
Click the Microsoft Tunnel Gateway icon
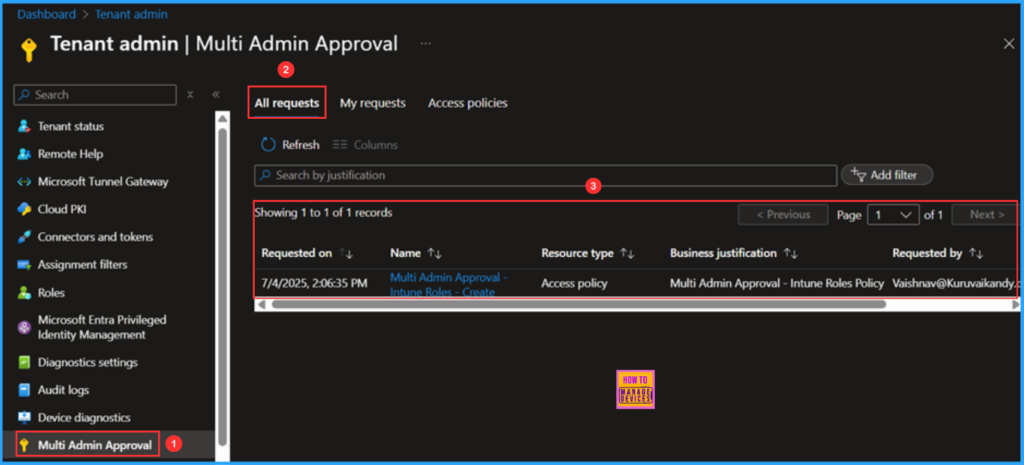coord(24,182)
